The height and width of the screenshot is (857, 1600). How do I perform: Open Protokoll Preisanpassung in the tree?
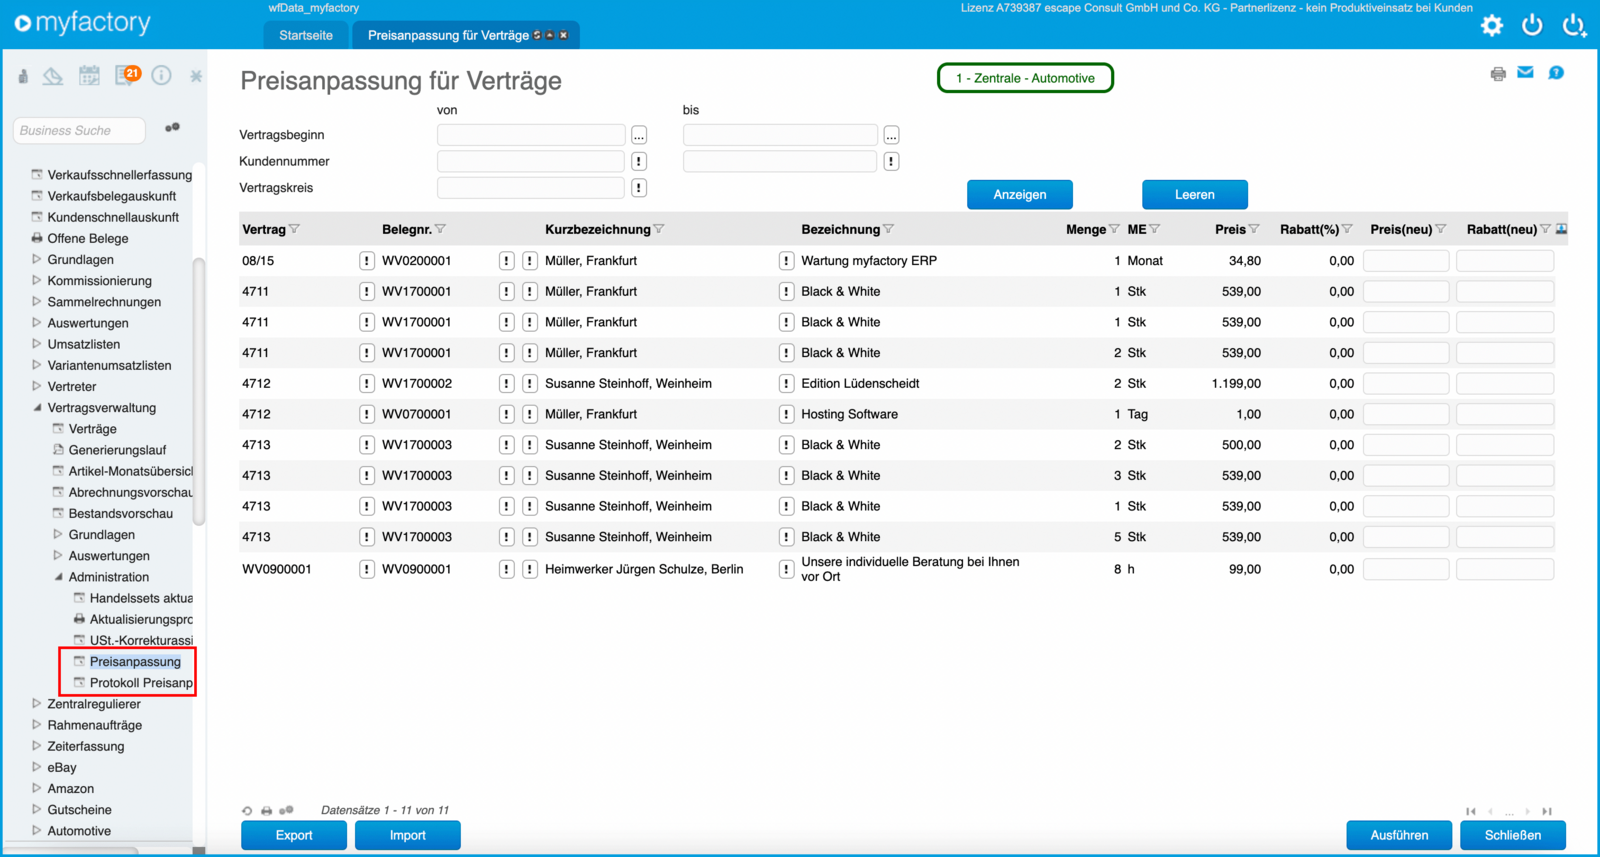[x=141, y=683]
